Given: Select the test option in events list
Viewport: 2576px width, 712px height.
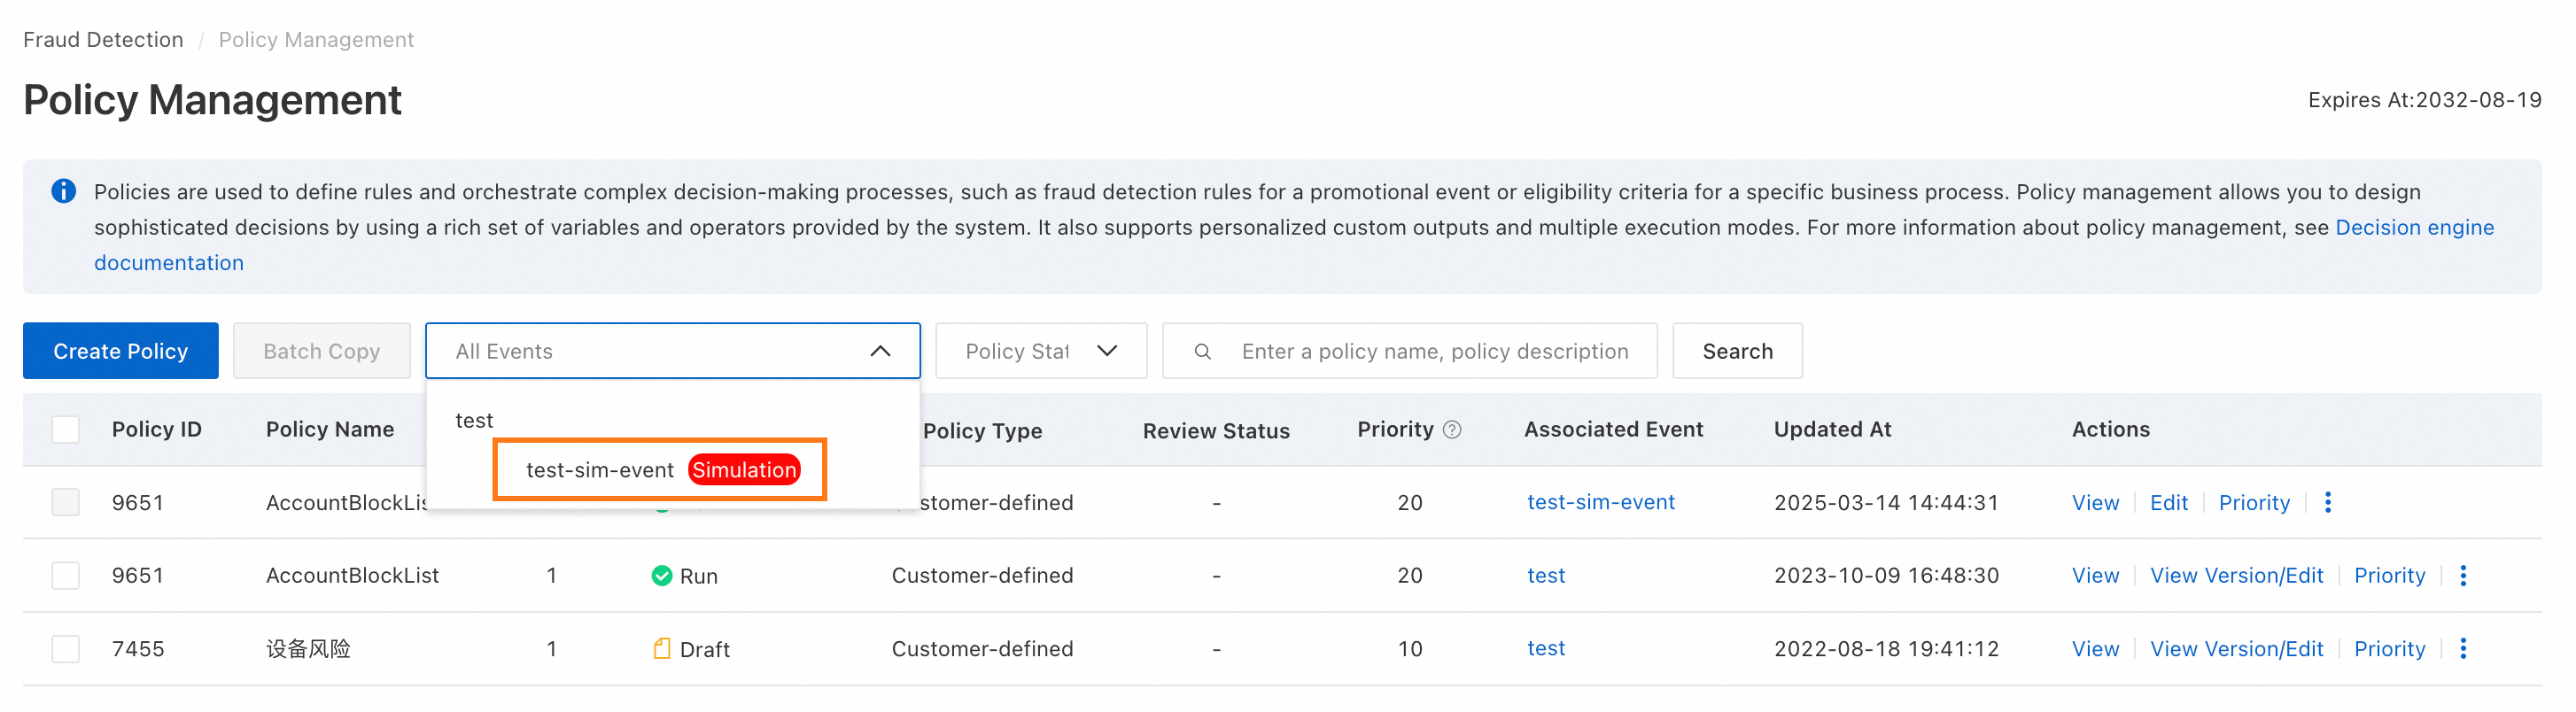Looking at the screenshot, I should pos(474,421).
